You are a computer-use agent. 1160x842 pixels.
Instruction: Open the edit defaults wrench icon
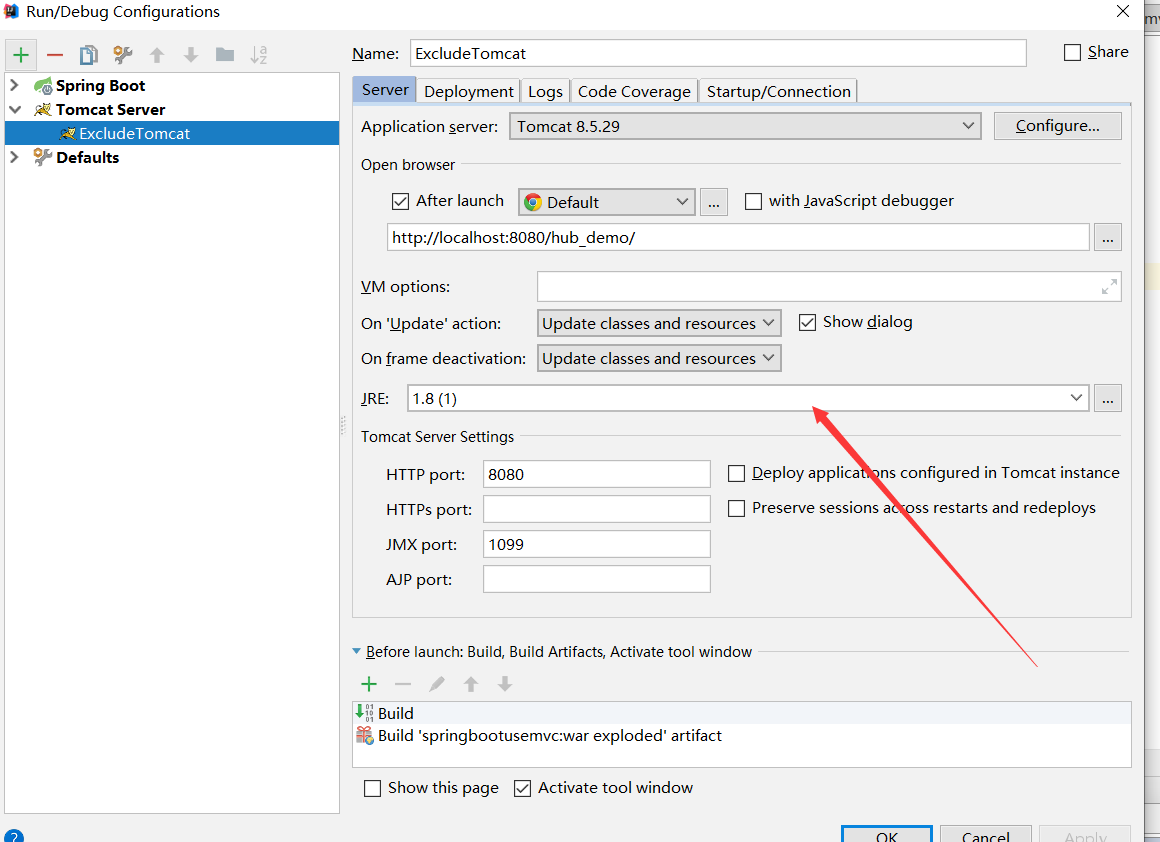tap(123, 55)
